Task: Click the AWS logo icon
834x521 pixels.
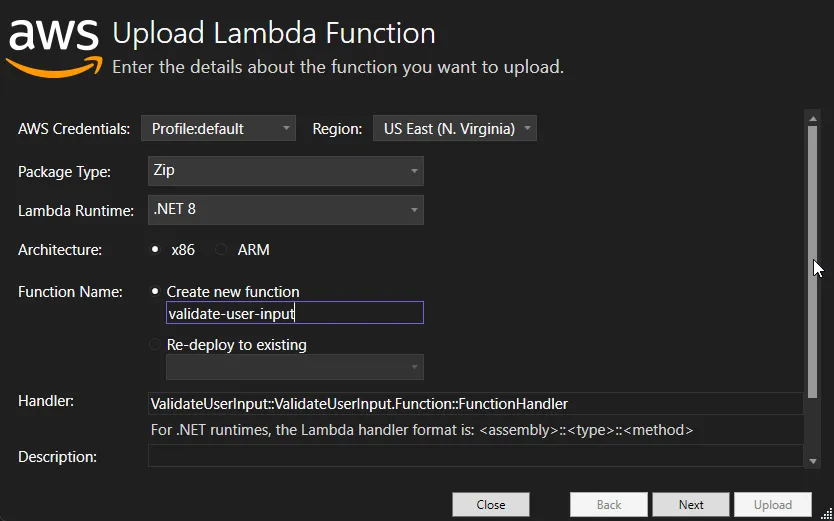Action: coord(54,44)
